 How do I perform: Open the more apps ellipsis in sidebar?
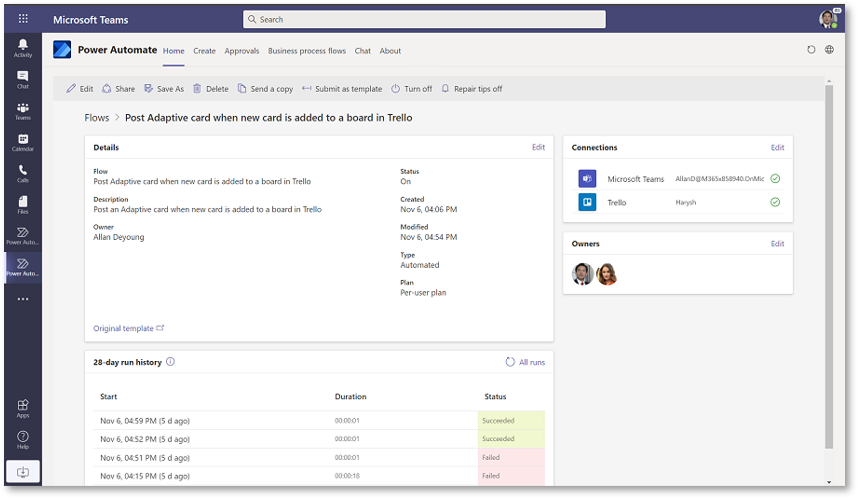point(23,299)
